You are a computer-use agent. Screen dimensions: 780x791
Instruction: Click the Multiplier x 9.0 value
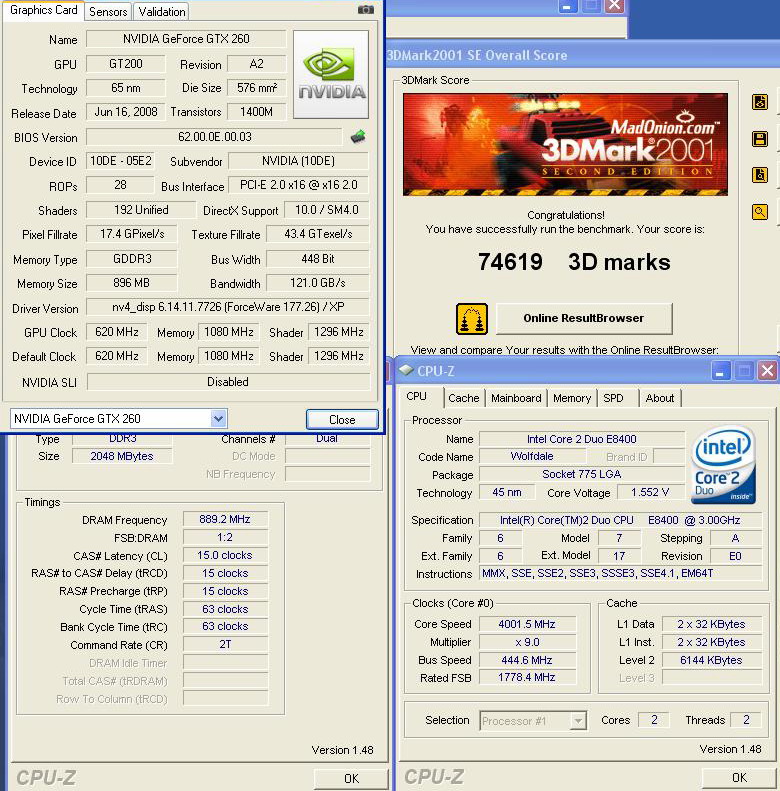coord(527,642)
